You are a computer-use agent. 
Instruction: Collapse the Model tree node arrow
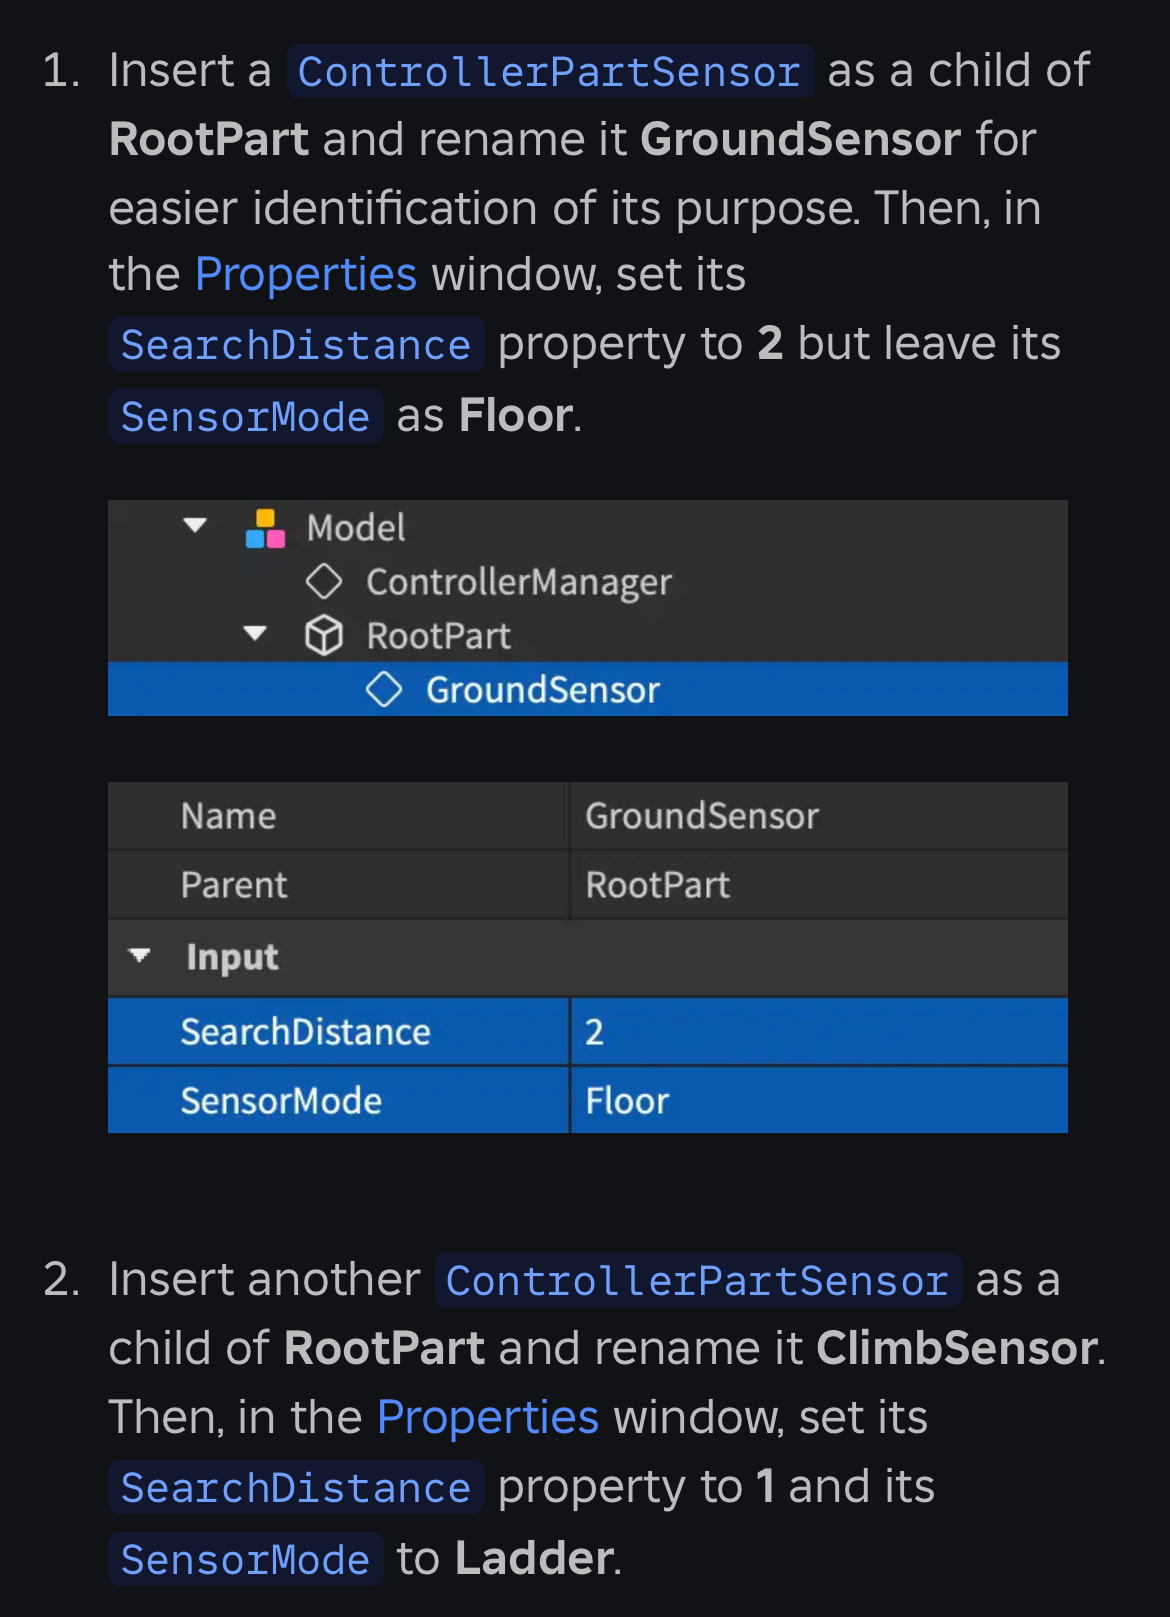click(195, 525)
